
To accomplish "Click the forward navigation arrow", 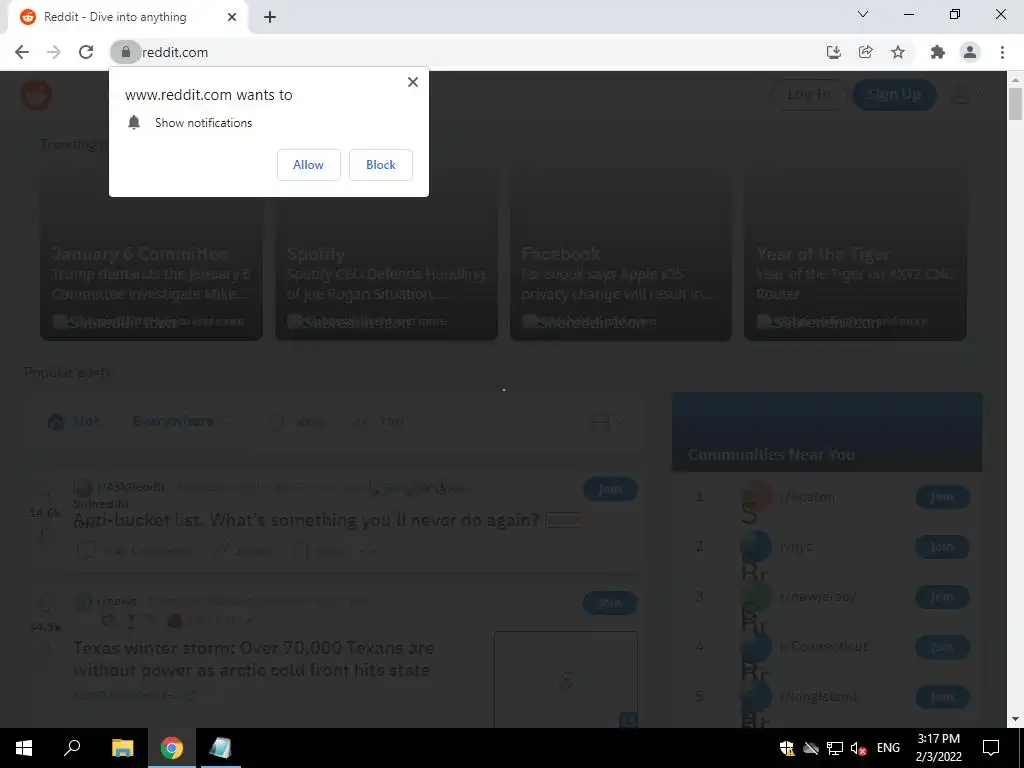I will pyautogui.click(x=54, y=52).
